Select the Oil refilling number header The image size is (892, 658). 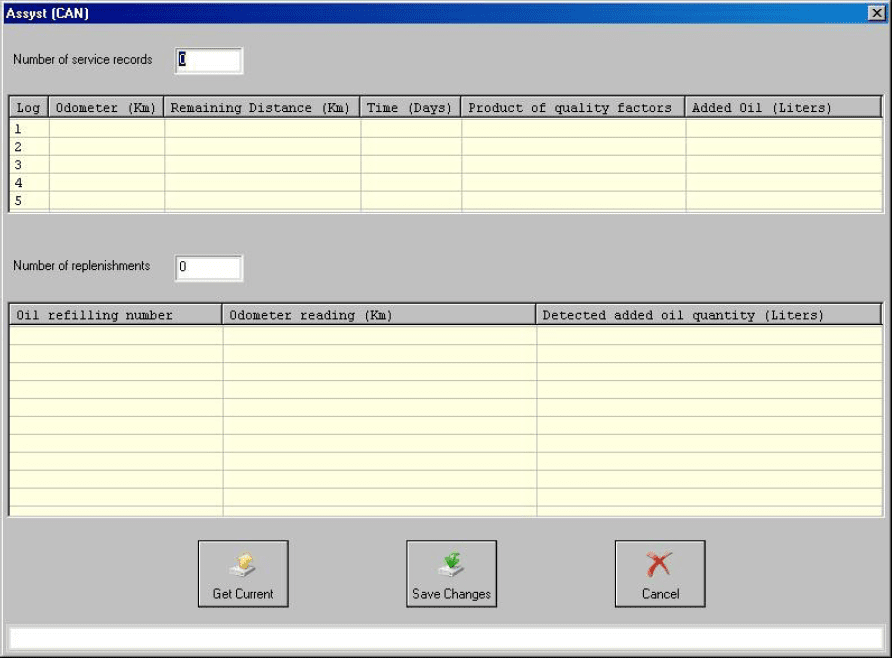pyautogui.click(x=115, y=315)
